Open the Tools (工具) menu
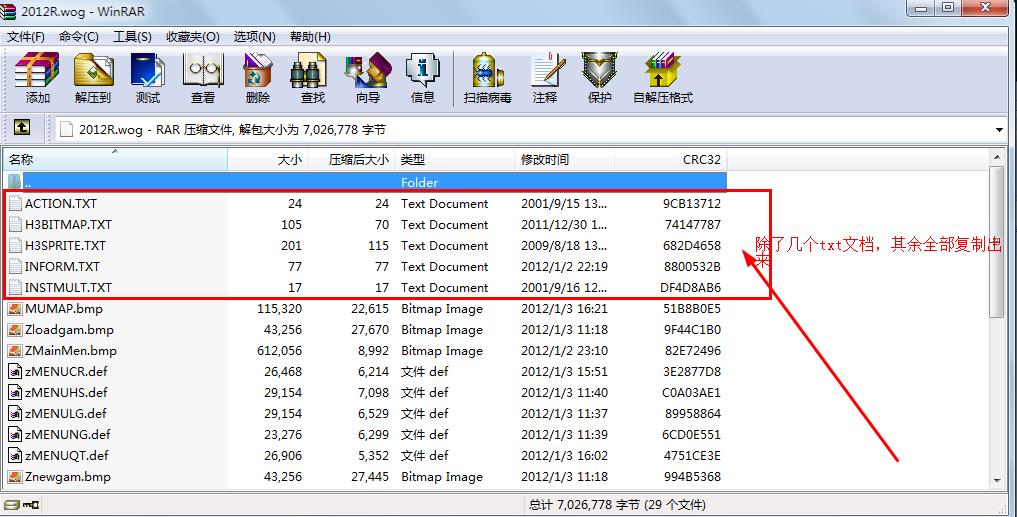Screen dimensions: 1017x517 coord(132,37)
